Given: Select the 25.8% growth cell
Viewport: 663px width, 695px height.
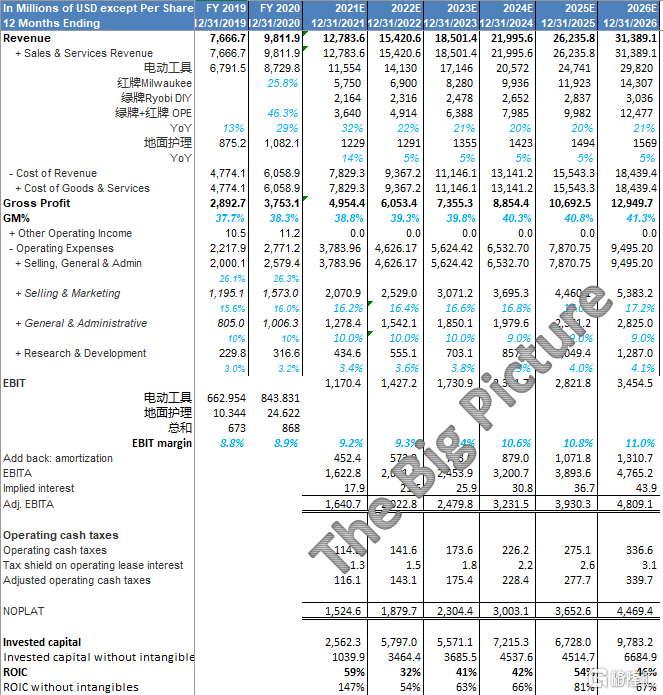Looking at the screenshot, I should point(283,83).
